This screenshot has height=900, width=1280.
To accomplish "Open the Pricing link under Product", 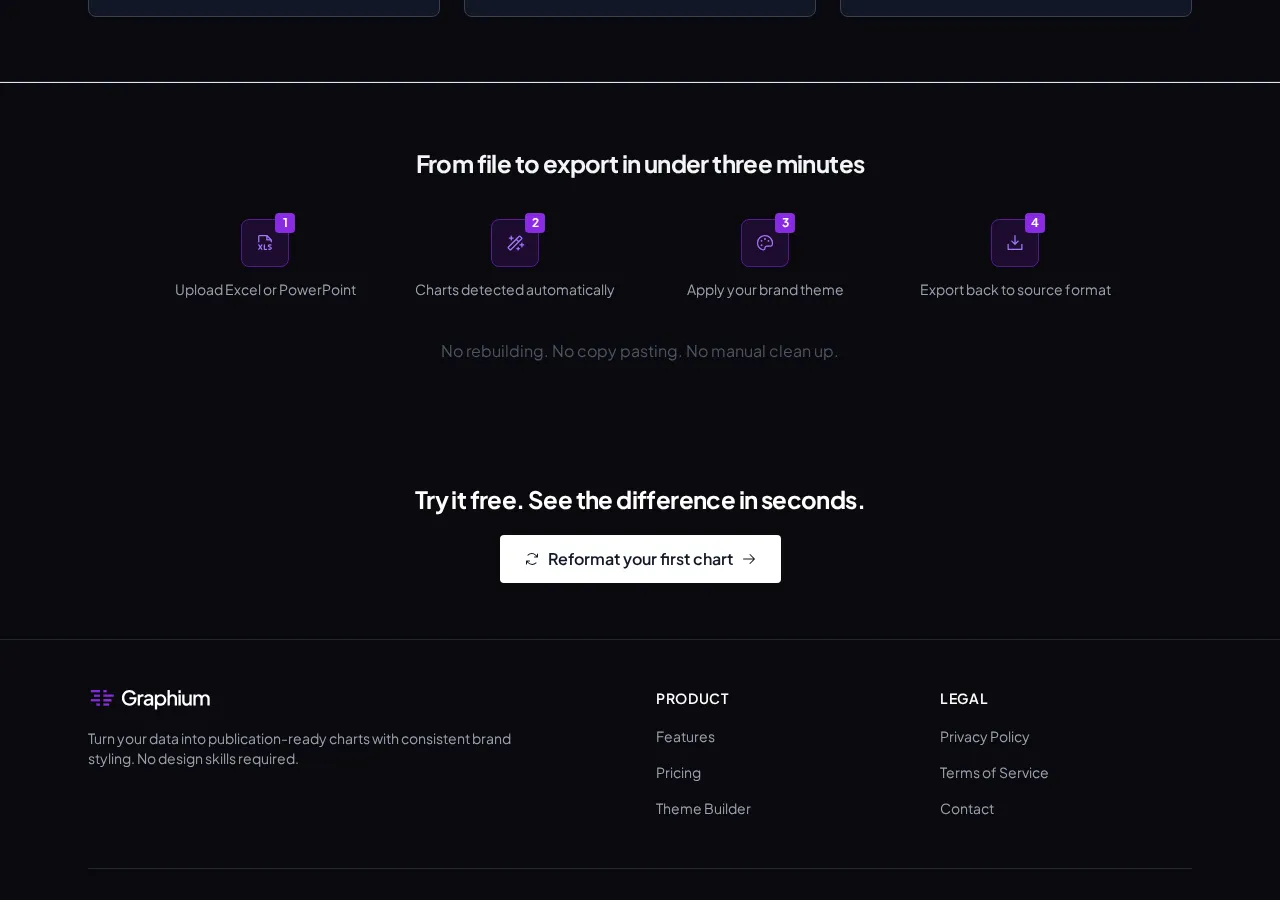I will tap(678, 773).
